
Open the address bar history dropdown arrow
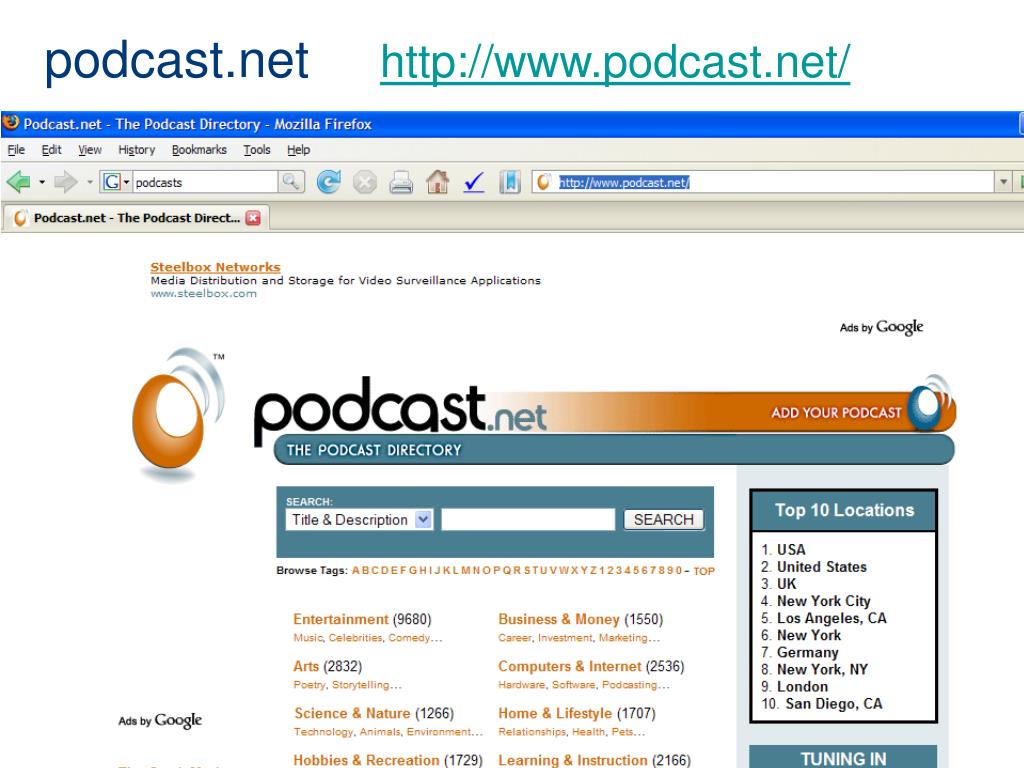pyautogui.click(x=1003, y=182)
